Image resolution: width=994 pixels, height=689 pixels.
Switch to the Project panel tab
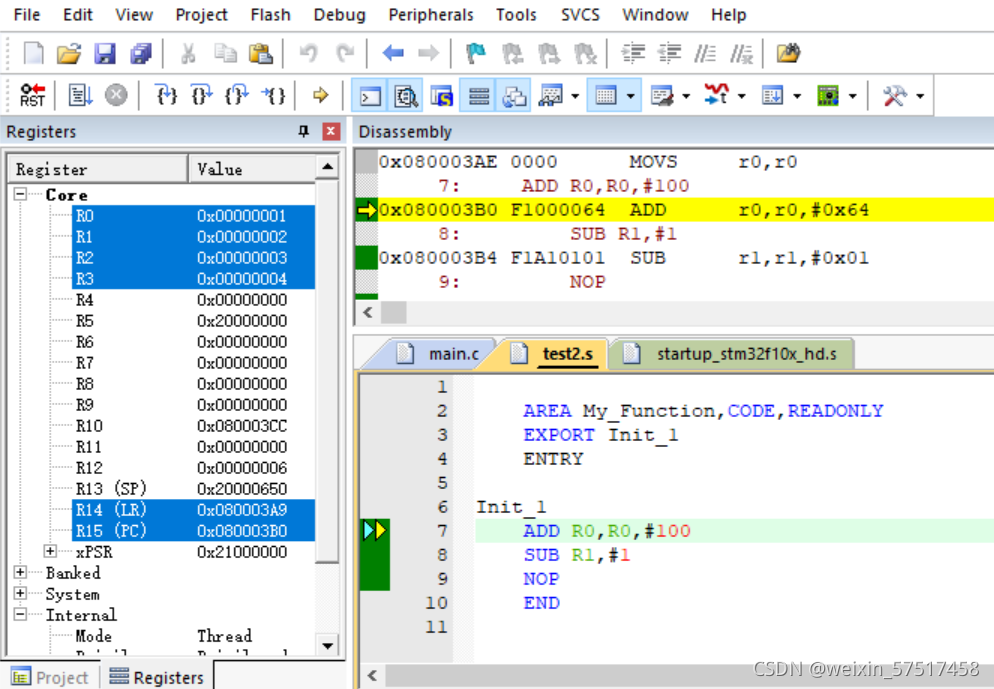pyautogui.click(x=50, y=678)
